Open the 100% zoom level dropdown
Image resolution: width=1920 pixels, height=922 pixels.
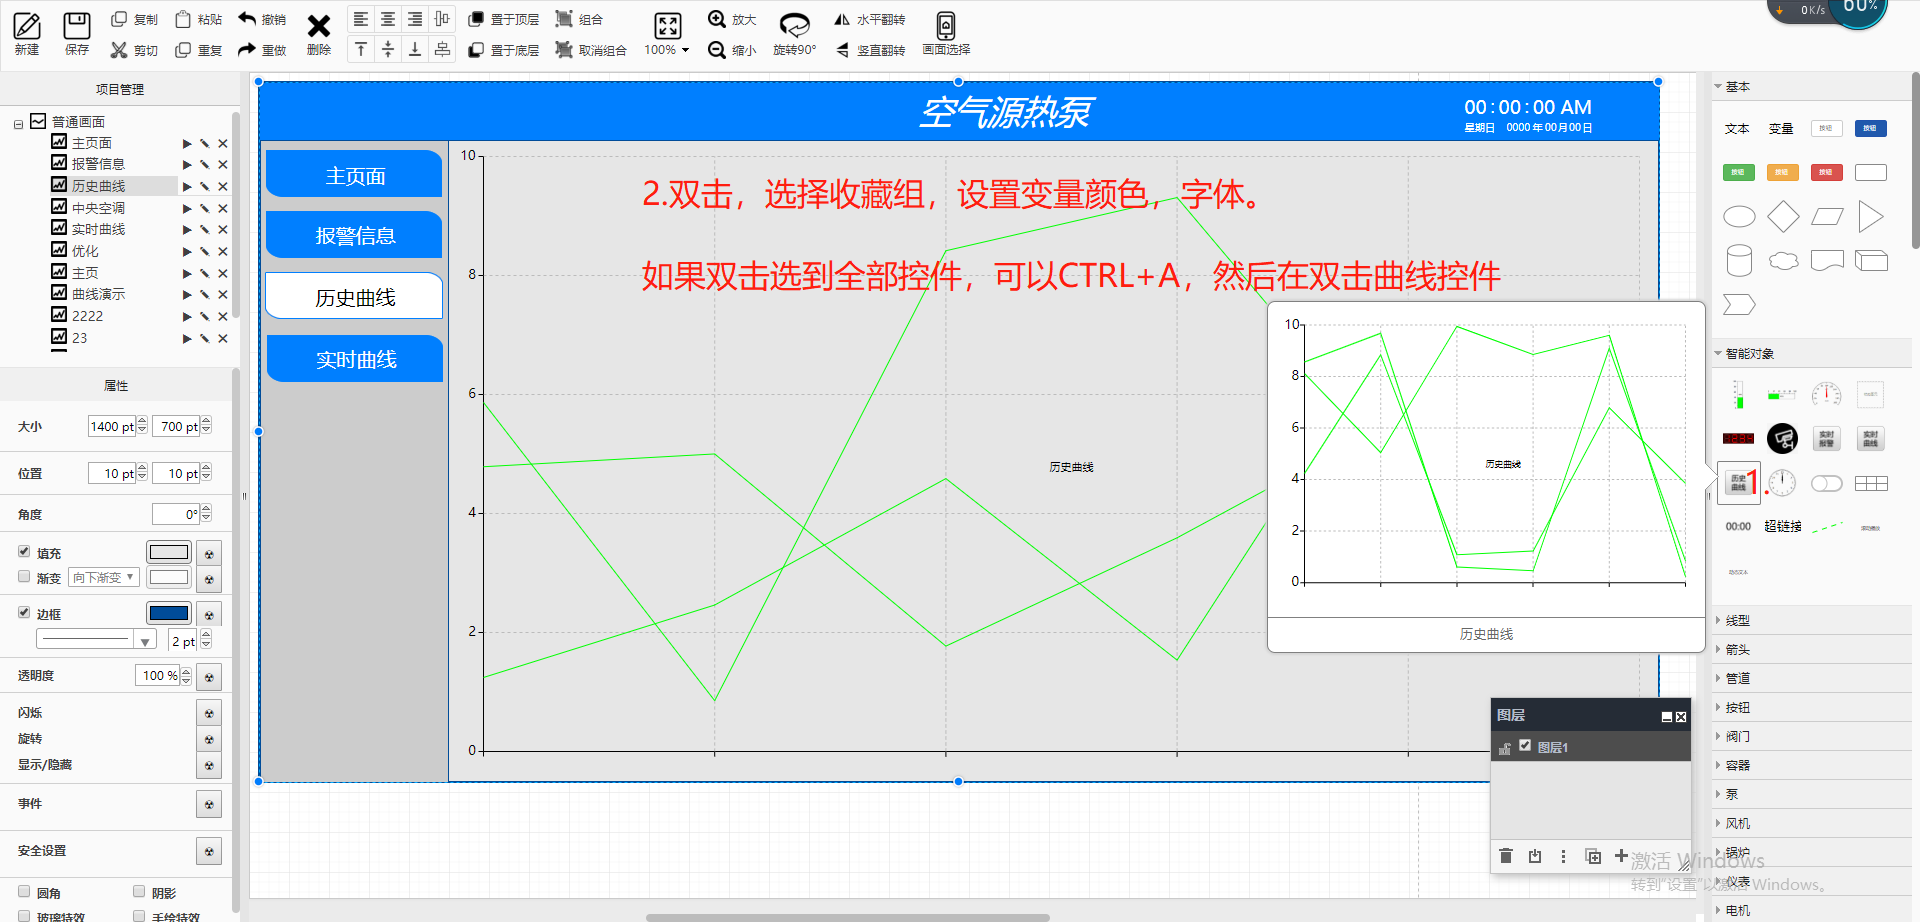tap(667, 50)
